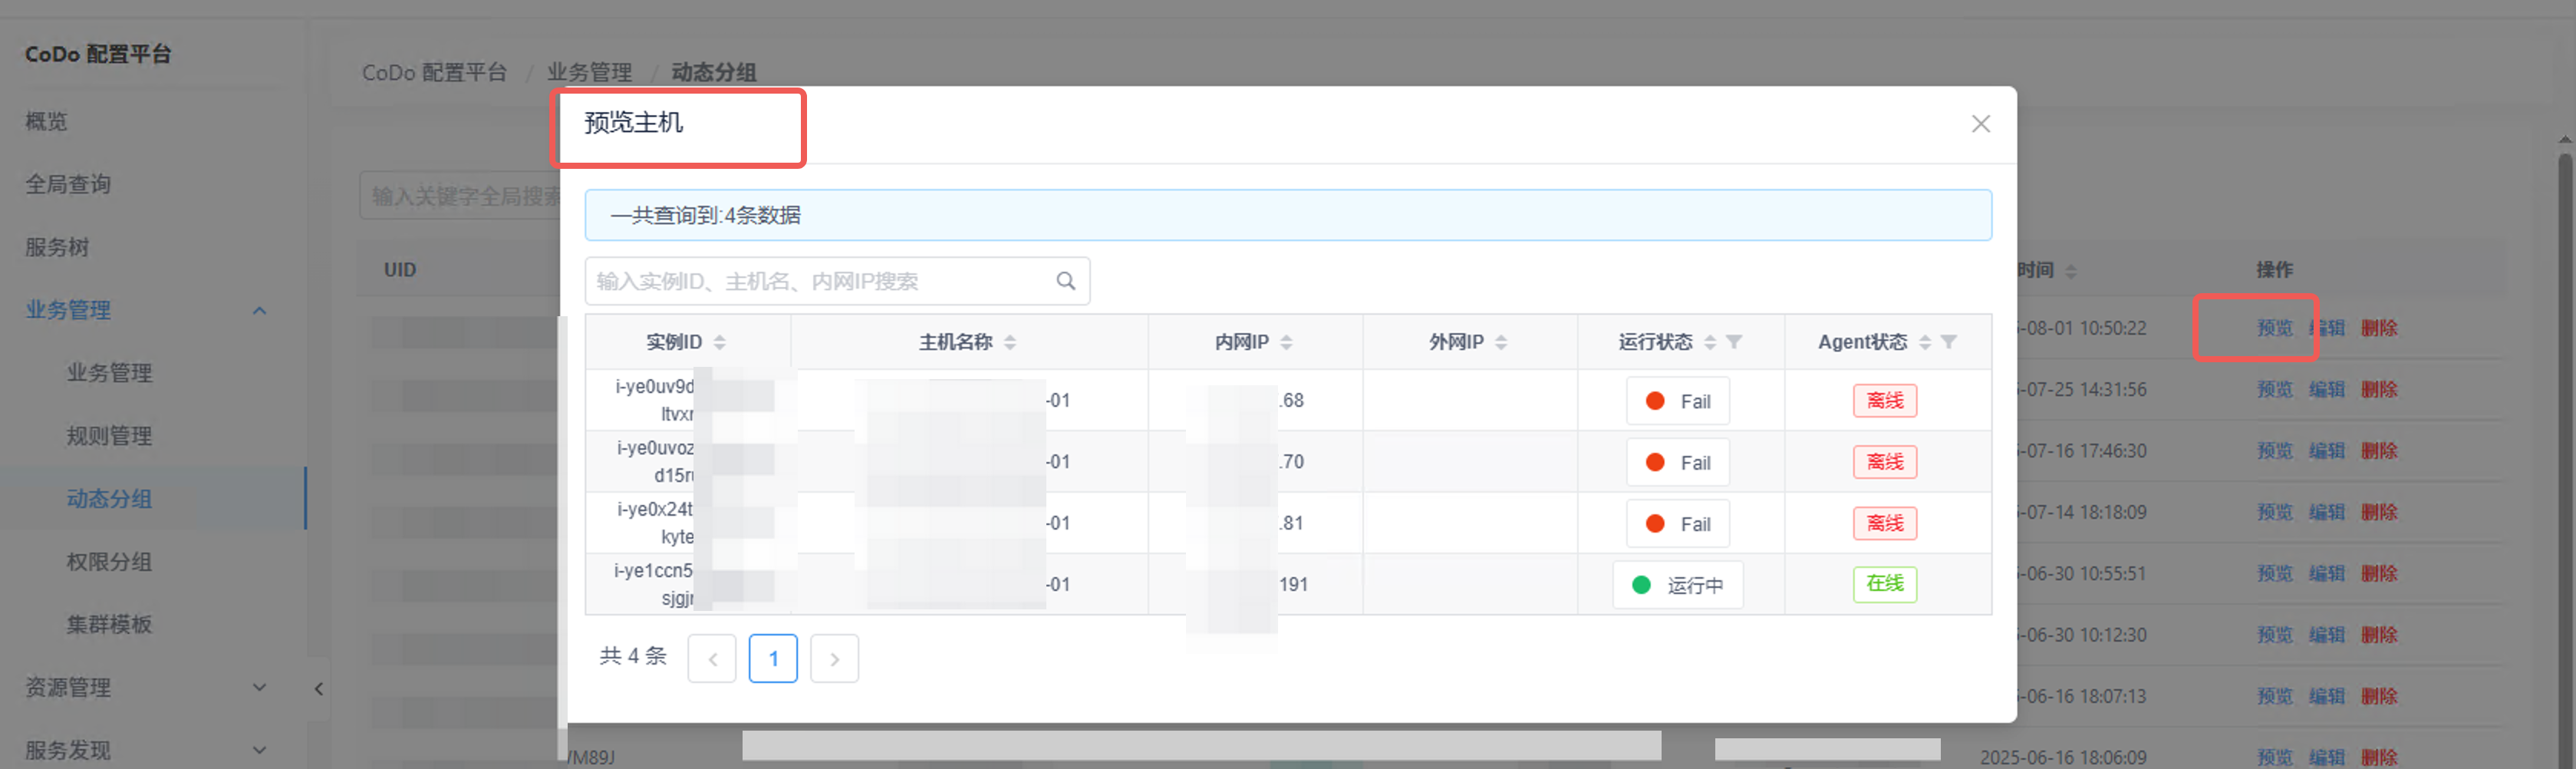2576x769 pixels.
Task: Open 概览 in the sidebar
Action: [x=46, y=121]
